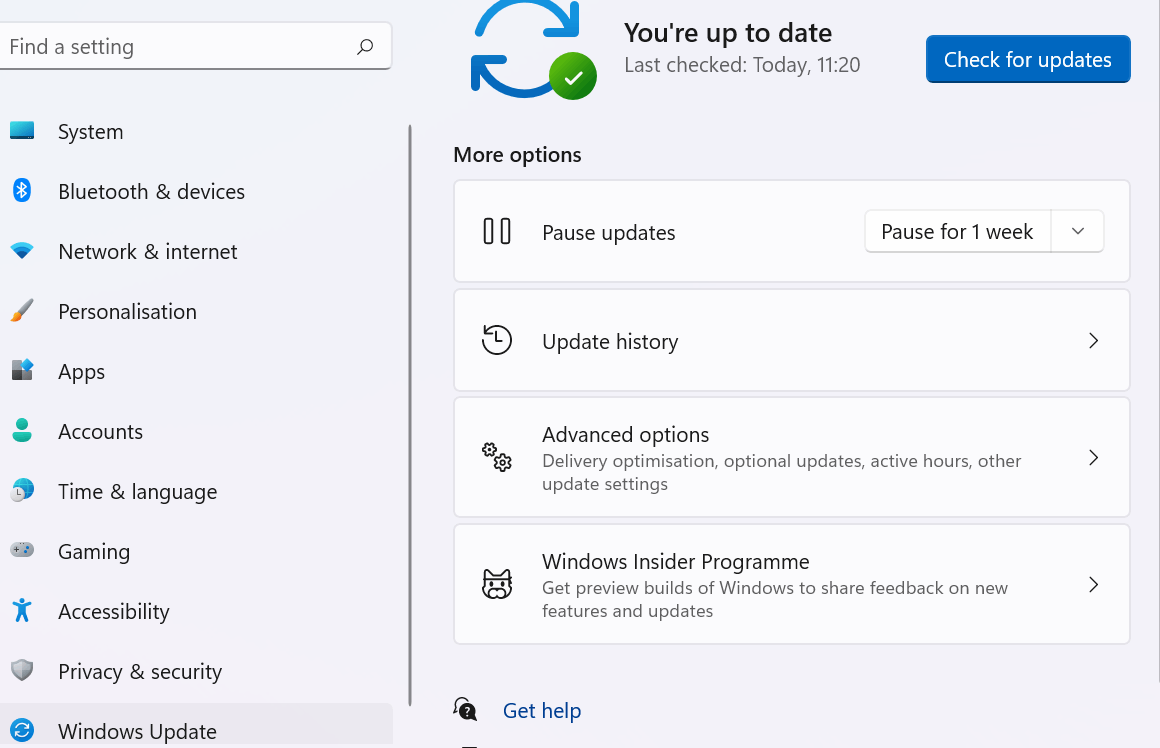Open Gaming settings via the controller icon
1160x748 pixels.
coord(22,551)
